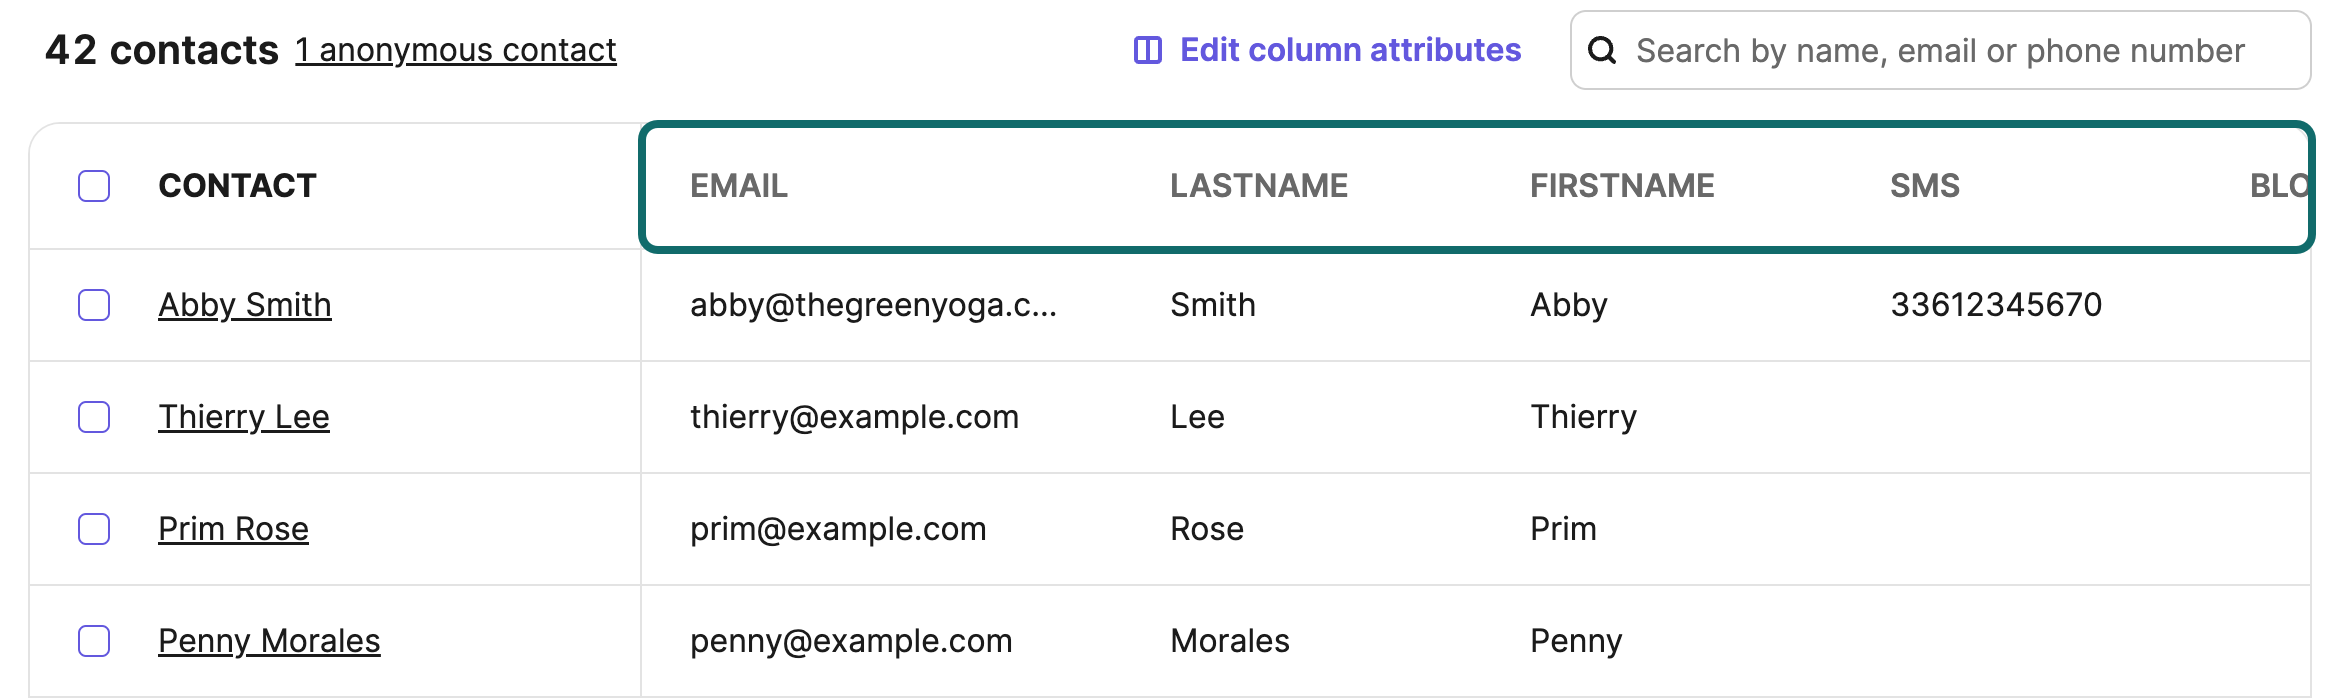Click the LASTNAME column header
Screen dimensions: 2336x698
[1259, 186]
